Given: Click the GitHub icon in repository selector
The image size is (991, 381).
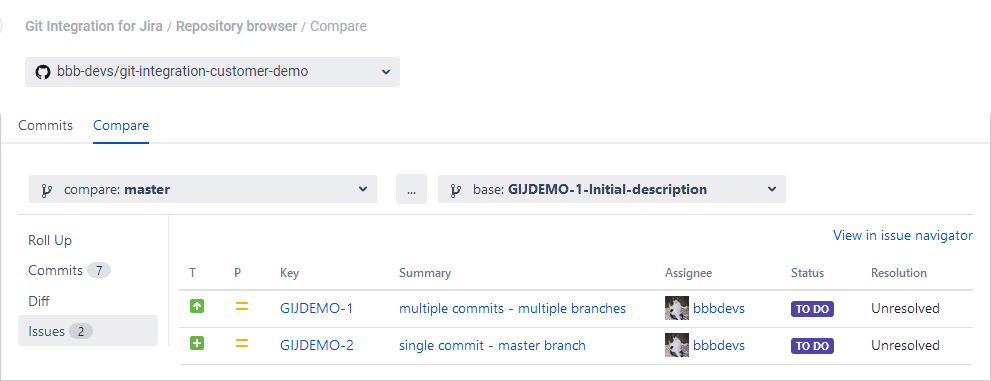Looking at the screenshot, I should [x=42, y=72].
